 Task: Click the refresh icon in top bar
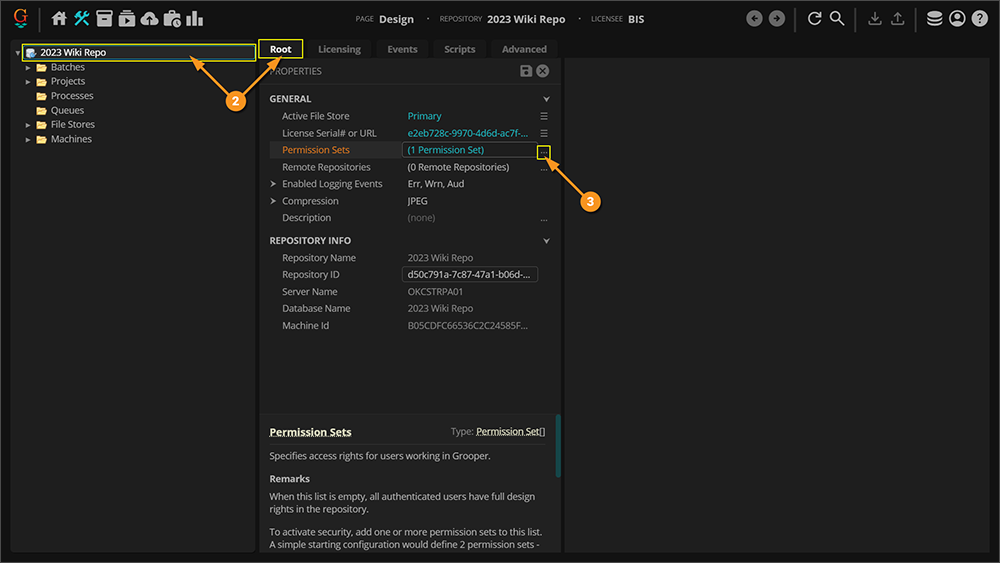coord(814,18)
